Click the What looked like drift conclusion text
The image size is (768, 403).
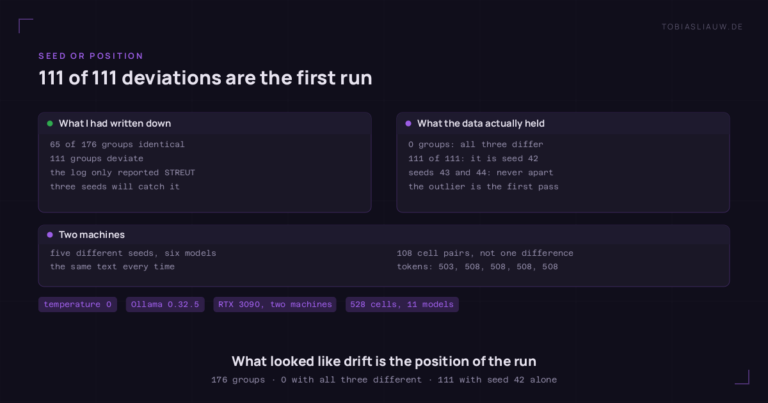384,361
